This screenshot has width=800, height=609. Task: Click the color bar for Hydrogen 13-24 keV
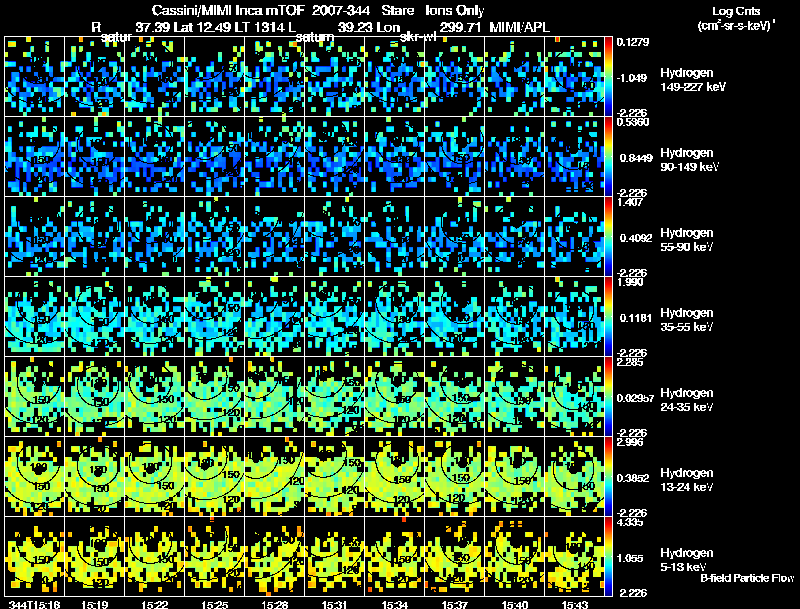[x=608, y=477]
